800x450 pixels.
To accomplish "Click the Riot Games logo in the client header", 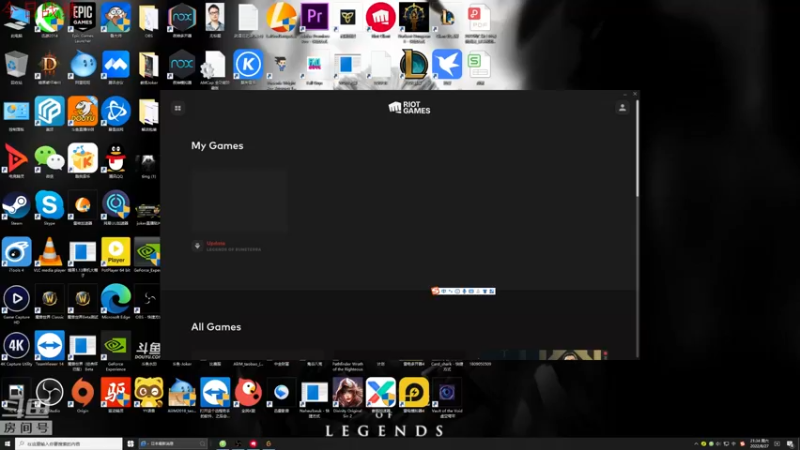I will tap(409, 108).
